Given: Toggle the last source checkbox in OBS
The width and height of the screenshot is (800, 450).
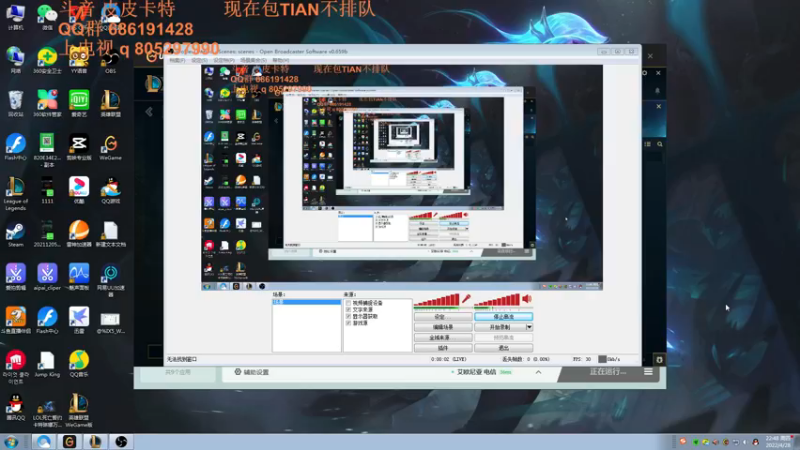Looking at the screenshot, I should 348,323.
